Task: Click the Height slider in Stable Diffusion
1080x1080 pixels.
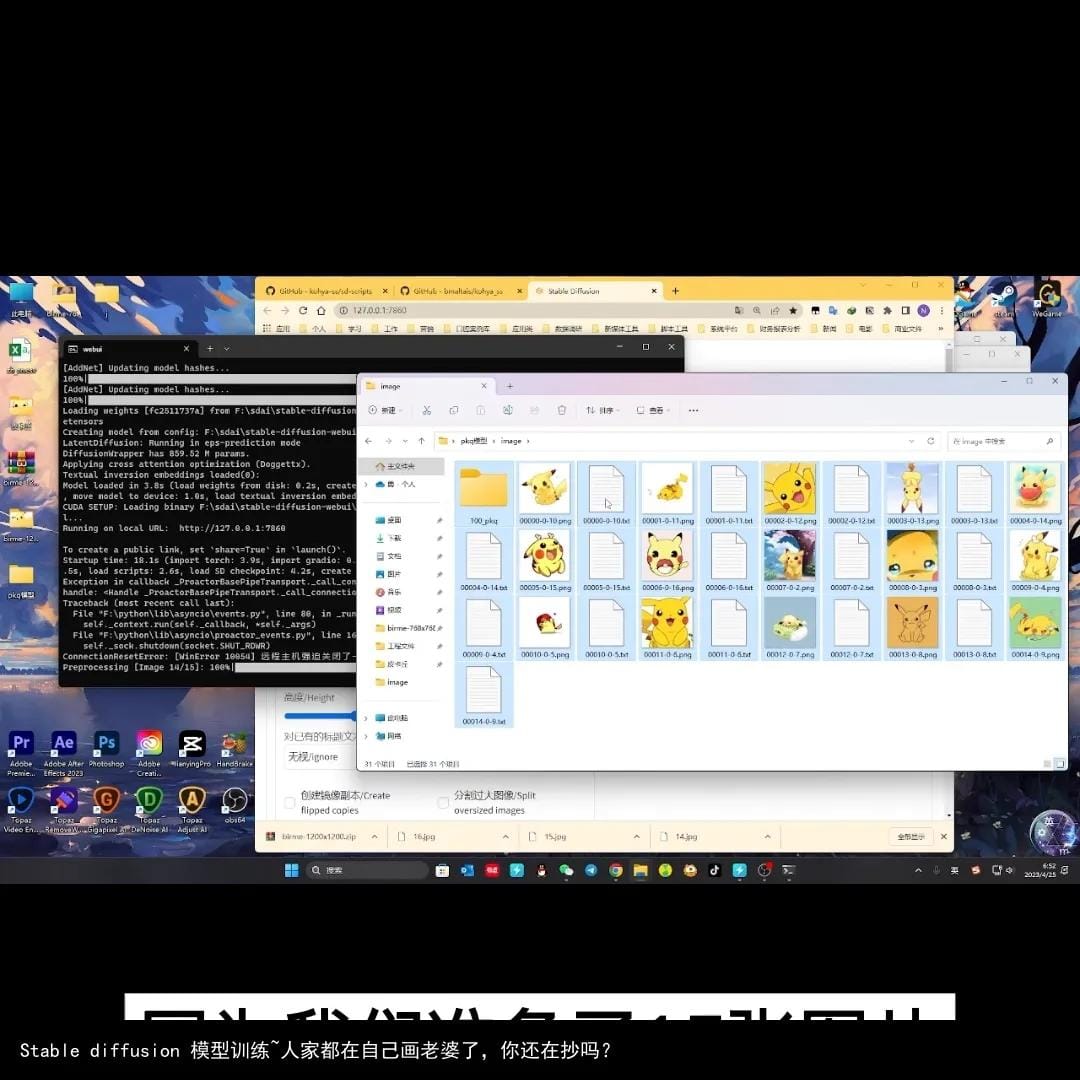Action: (x=320, y=716)
